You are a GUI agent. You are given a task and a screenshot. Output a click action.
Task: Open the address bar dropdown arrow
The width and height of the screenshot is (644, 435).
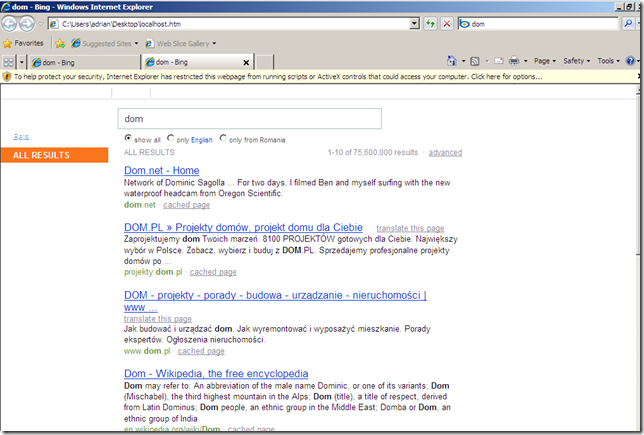pos(414,24)
